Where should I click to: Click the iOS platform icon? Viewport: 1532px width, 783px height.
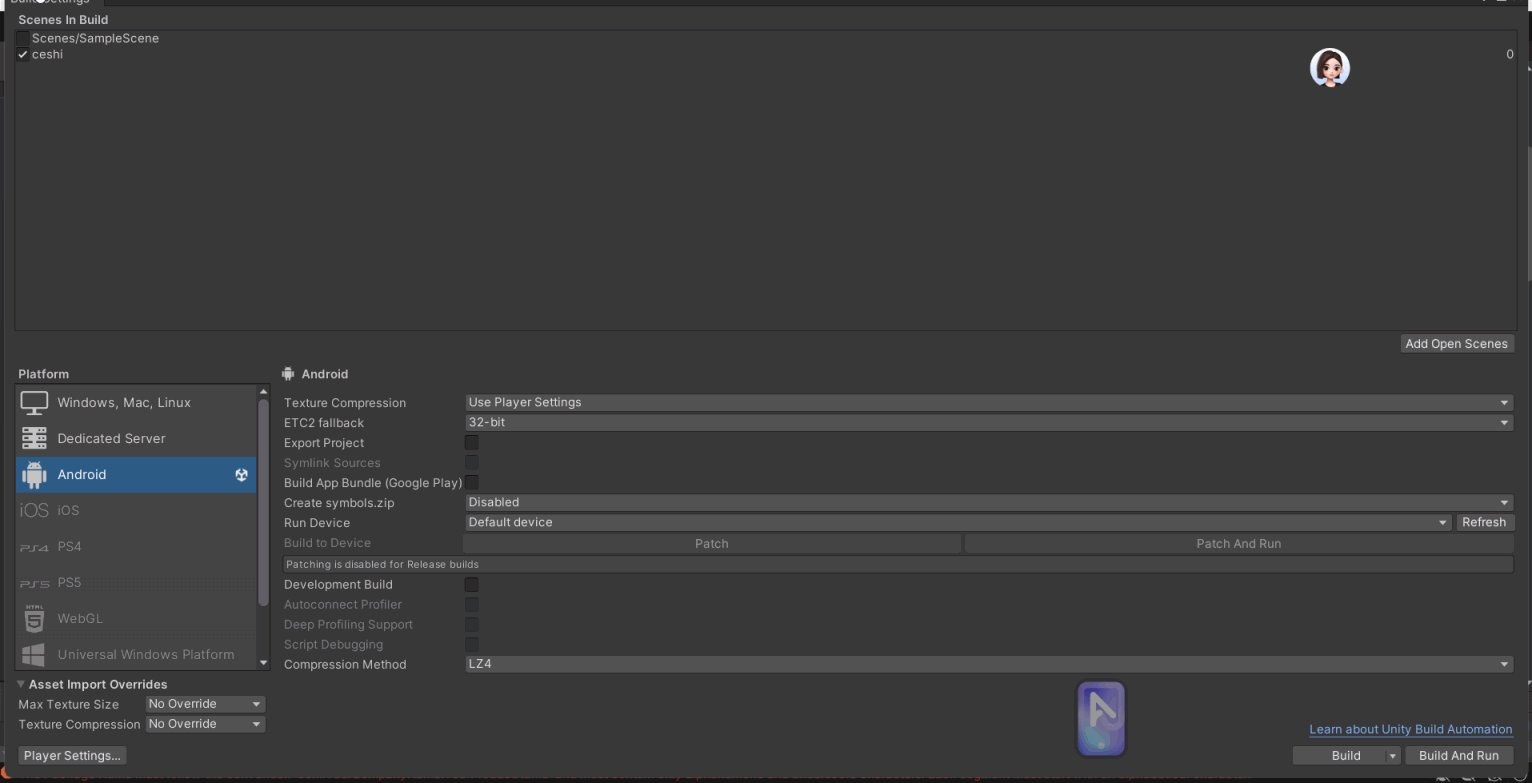tap(34, 511)
